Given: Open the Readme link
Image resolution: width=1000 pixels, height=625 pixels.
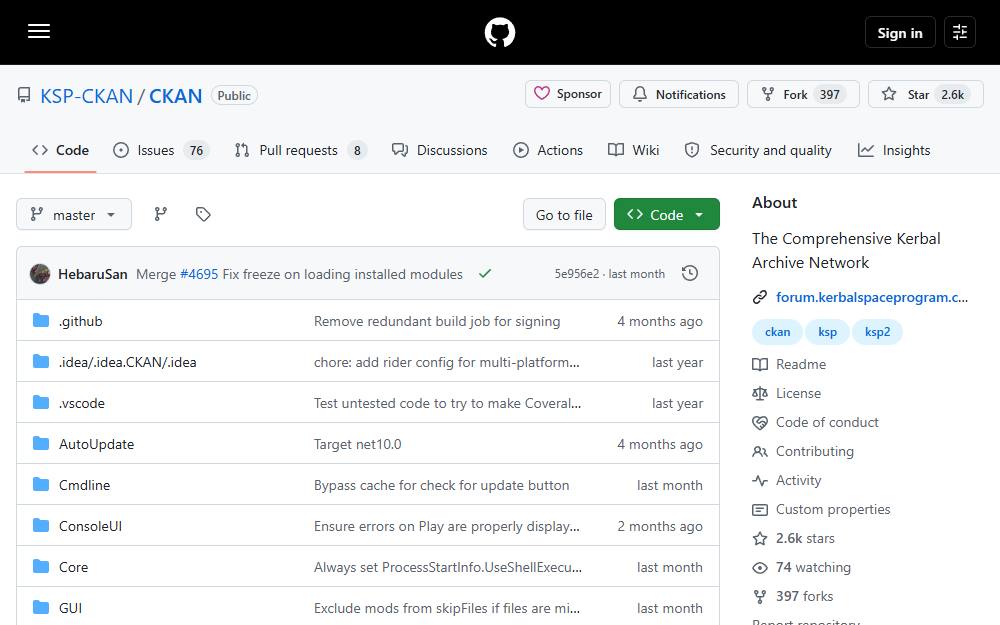Looking at the screenshot, I should (790, 364).
